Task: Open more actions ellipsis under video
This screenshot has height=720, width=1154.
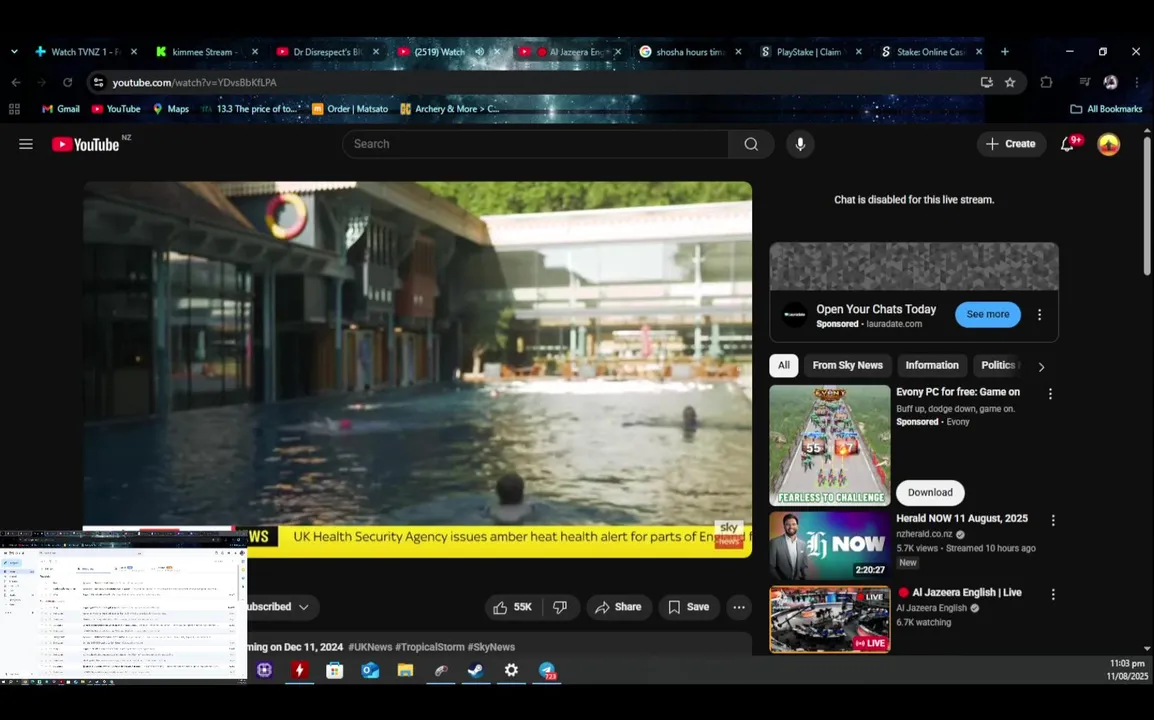Action: [x=739, y=607]
